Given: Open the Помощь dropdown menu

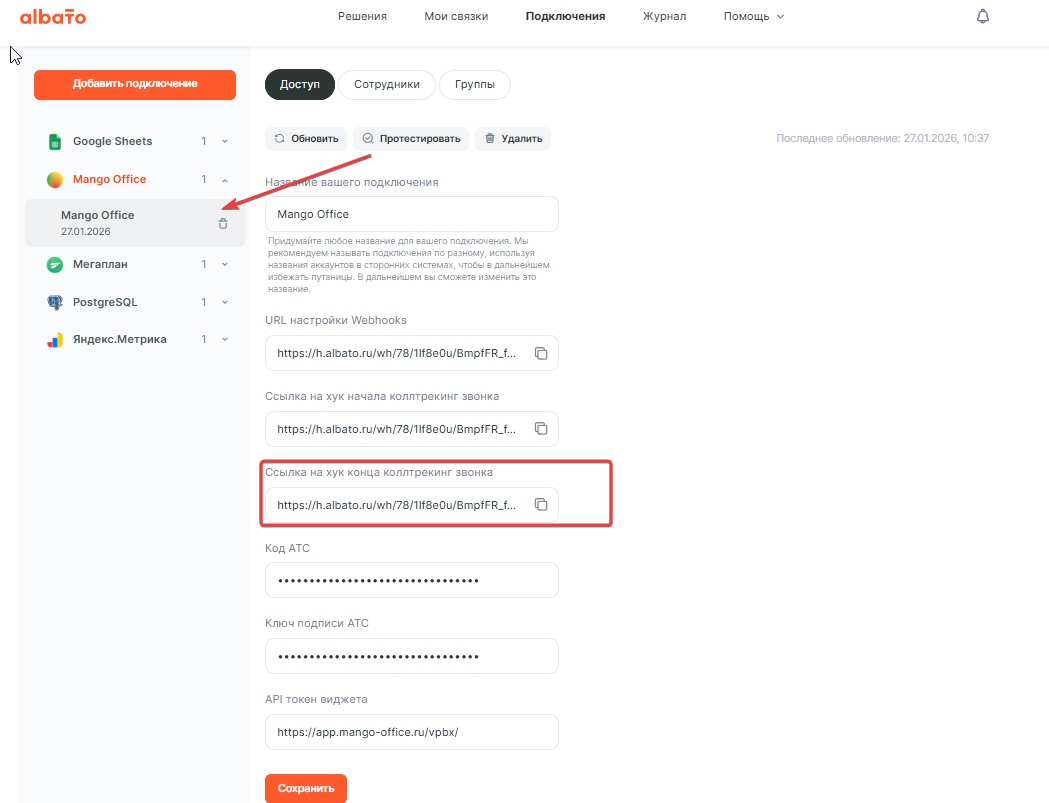Looking at the screenshot, I should (x=753, y=16).
